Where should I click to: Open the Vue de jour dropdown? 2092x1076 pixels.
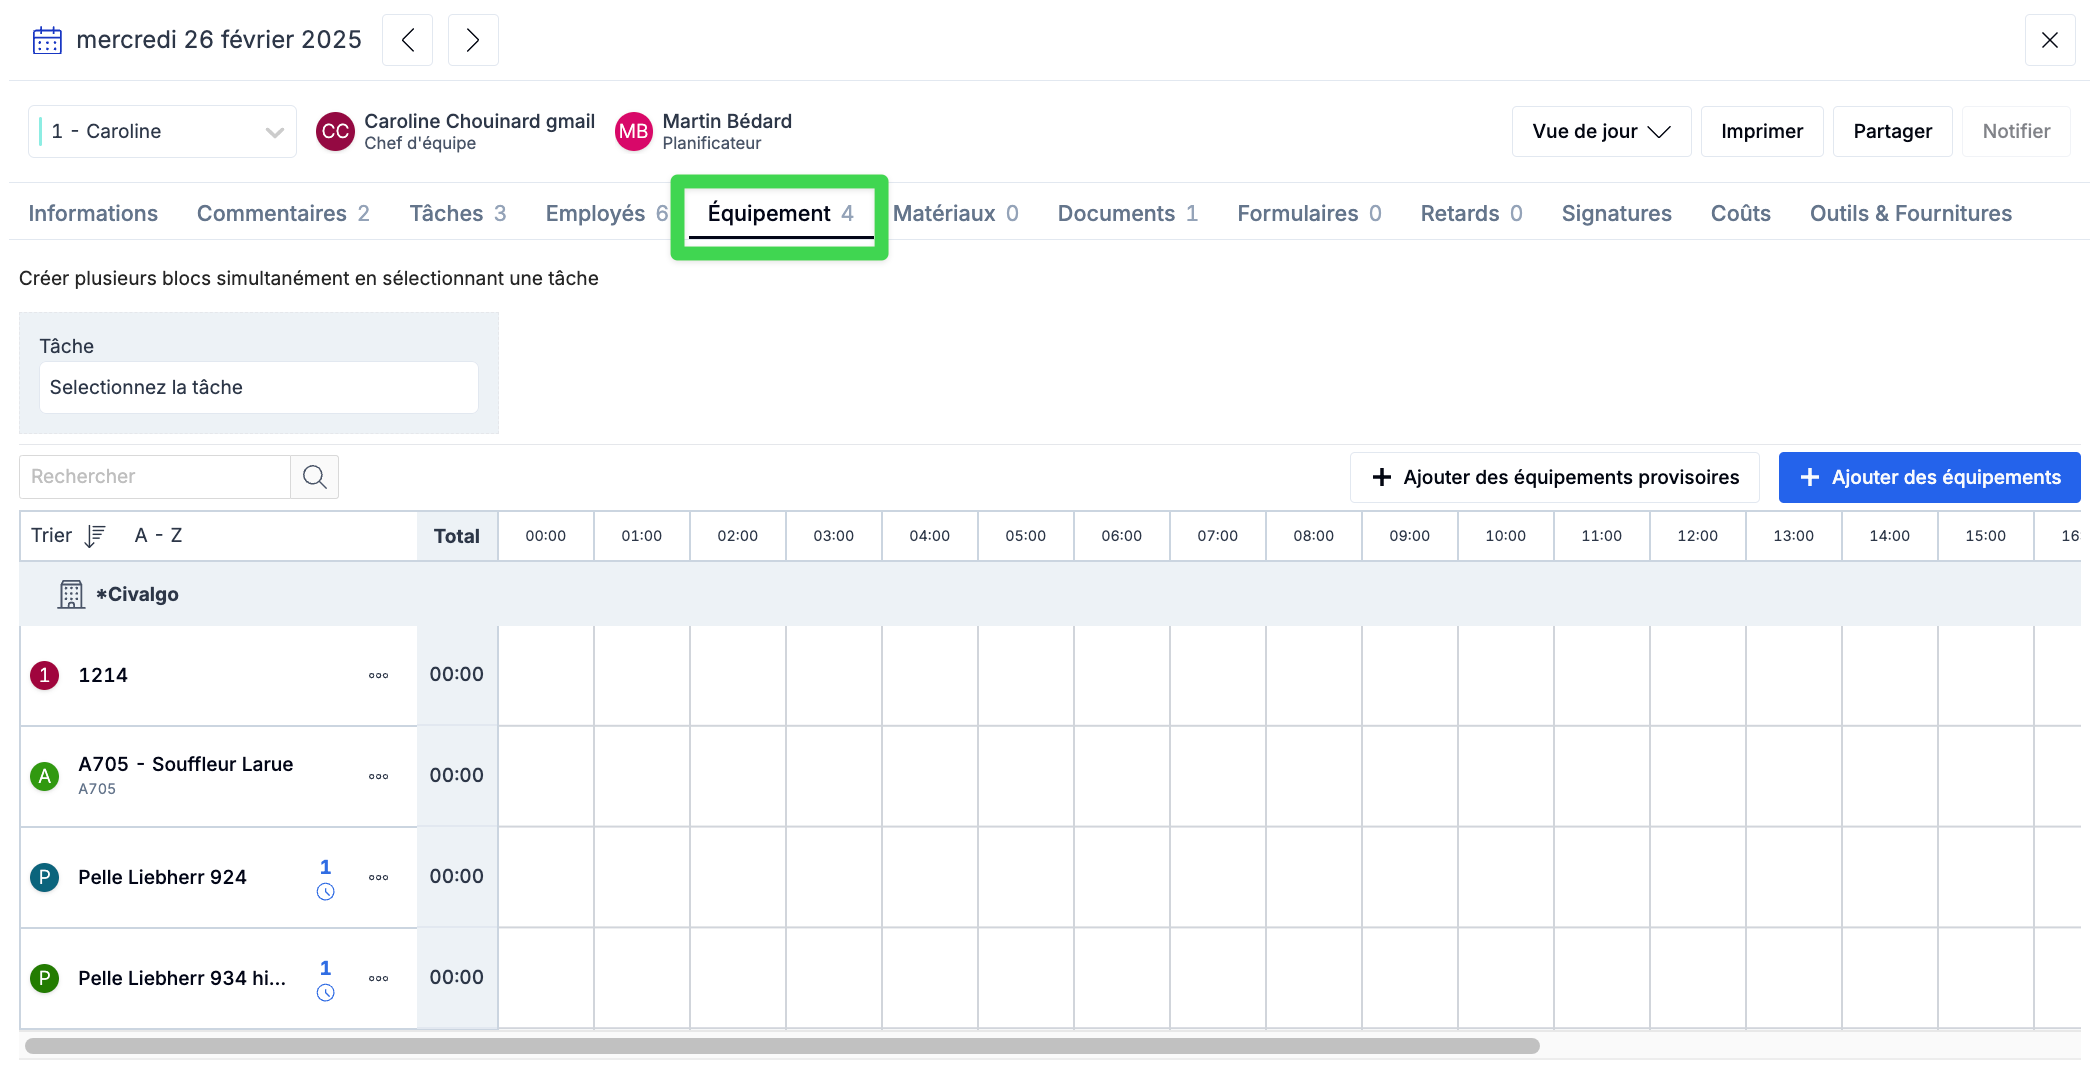pos(1600,132)
